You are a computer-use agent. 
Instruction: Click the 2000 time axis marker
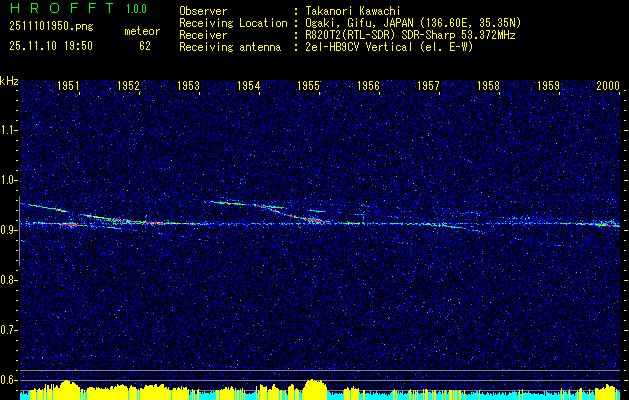[608, 85]
